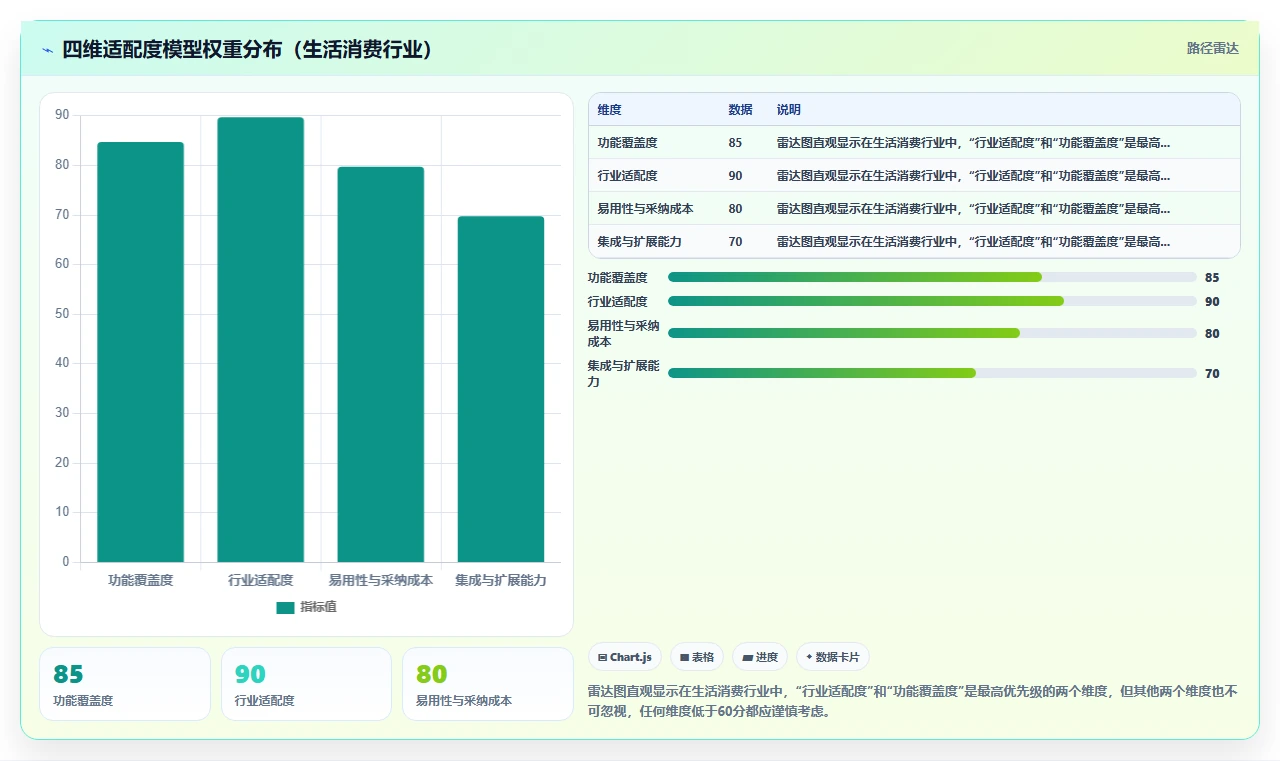Image resolution: width=1280 pixels, height=761 pixels.
Task: Click the progress value 70 at right
Action: tap(1212, 373)
